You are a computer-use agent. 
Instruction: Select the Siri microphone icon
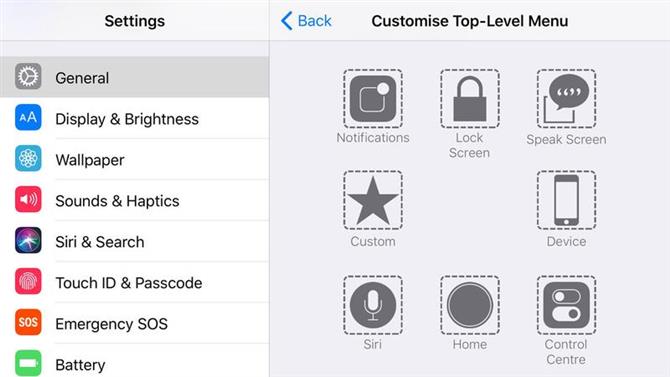click(373, 305)
